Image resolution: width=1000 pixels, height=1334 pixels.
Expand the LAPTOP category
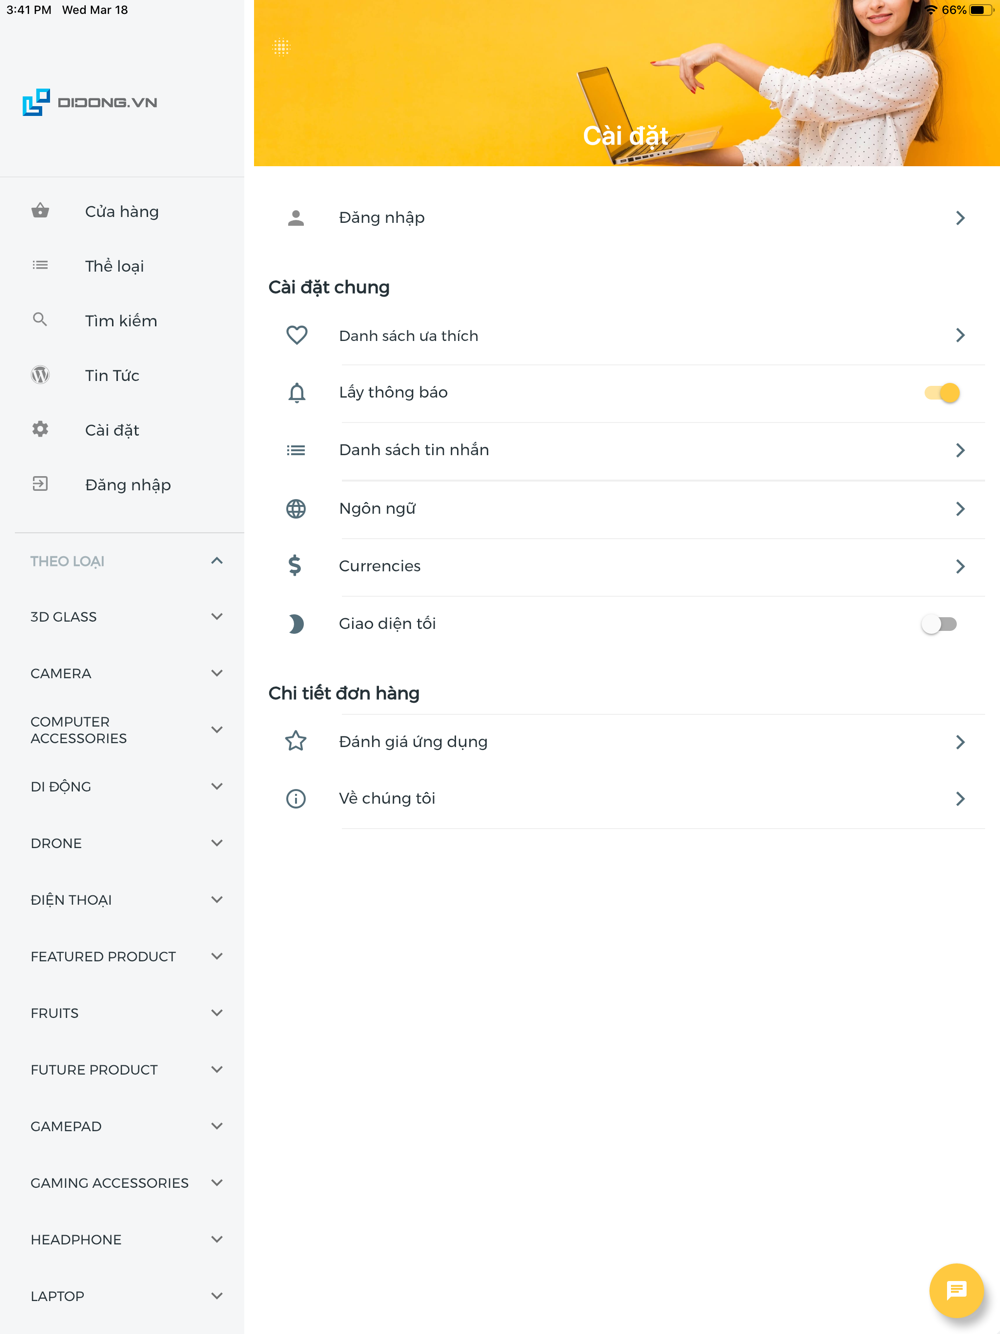217,1296
